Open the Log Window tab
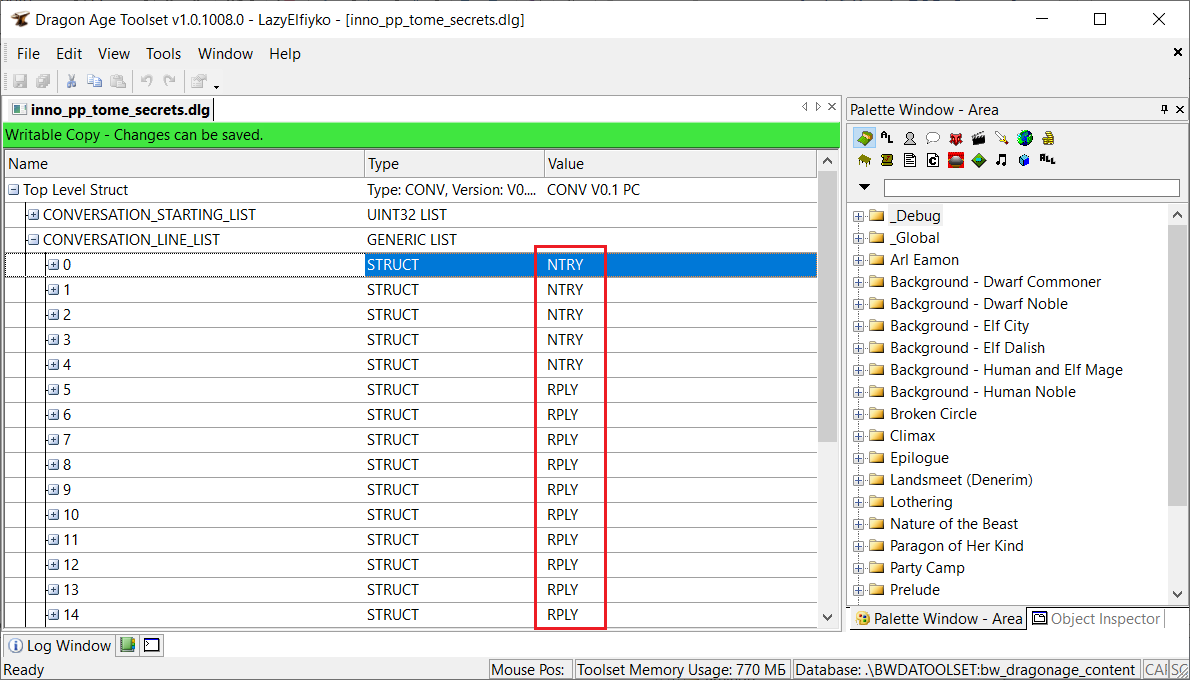The width and height of the screenshot is (1190, 680). (x=61, y=646)
